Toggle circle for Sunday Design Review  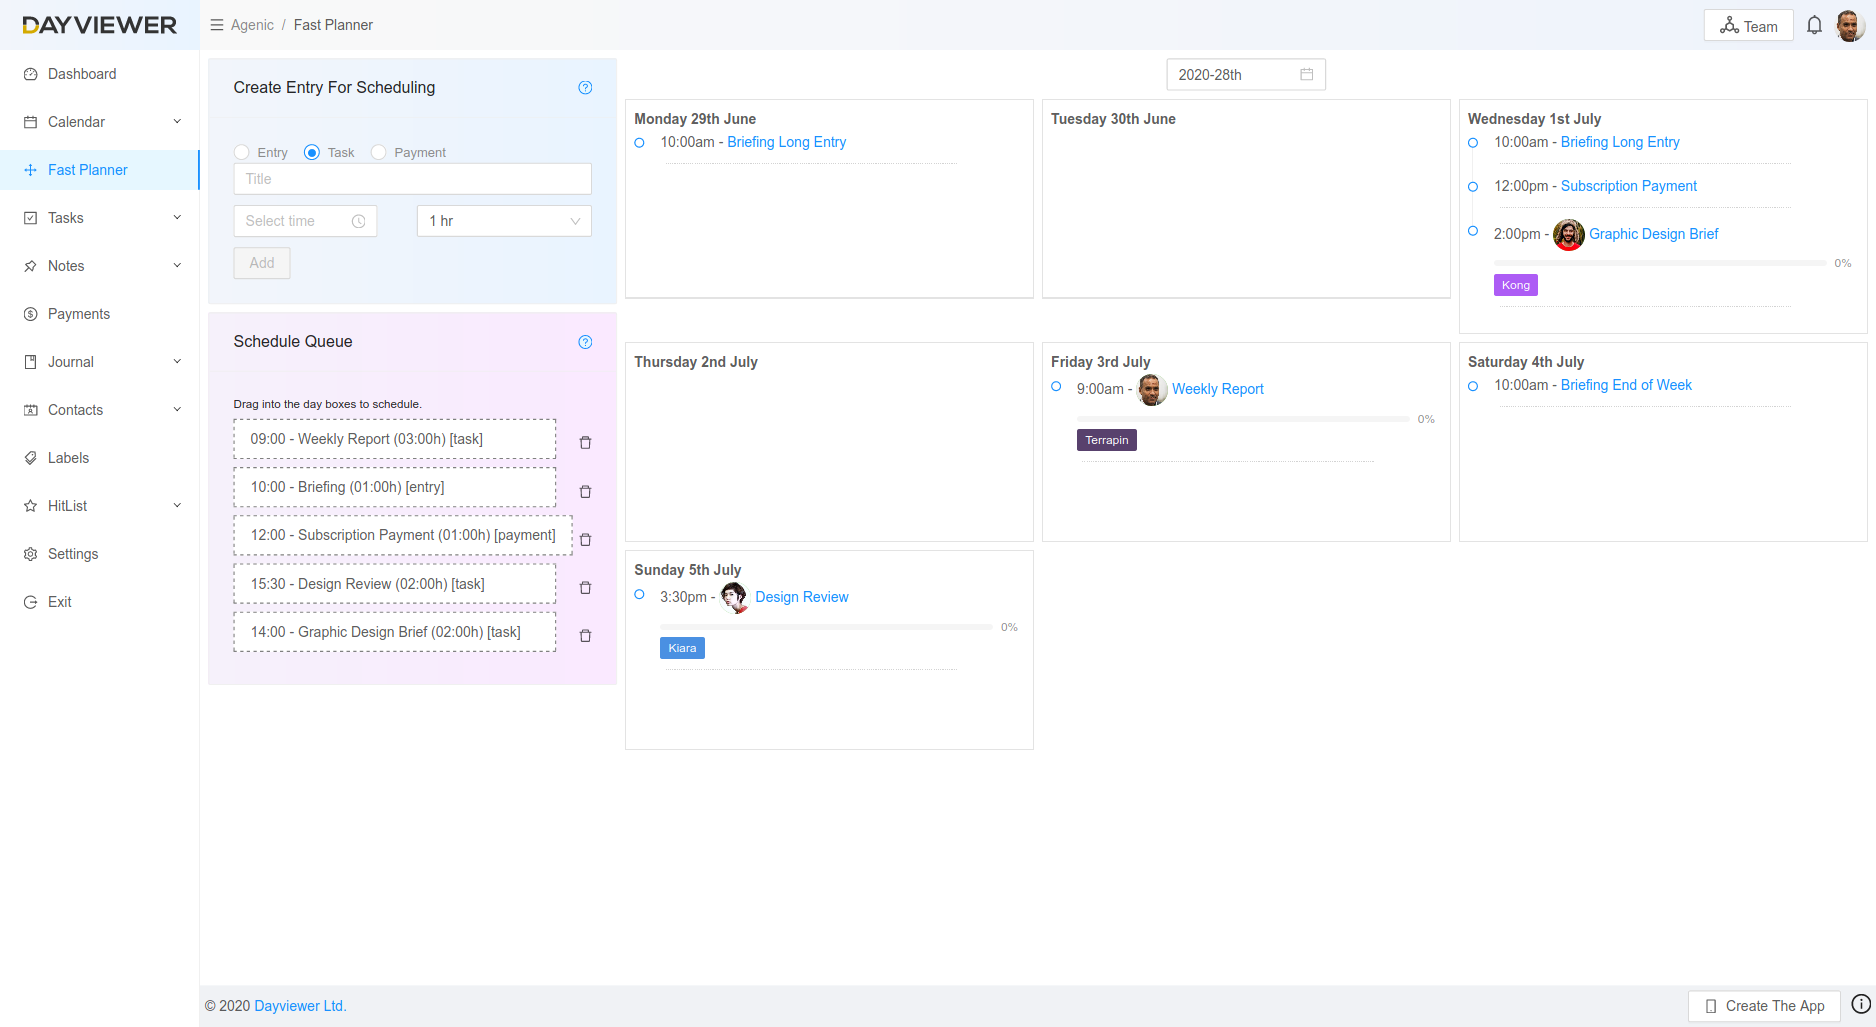(639, 594)
